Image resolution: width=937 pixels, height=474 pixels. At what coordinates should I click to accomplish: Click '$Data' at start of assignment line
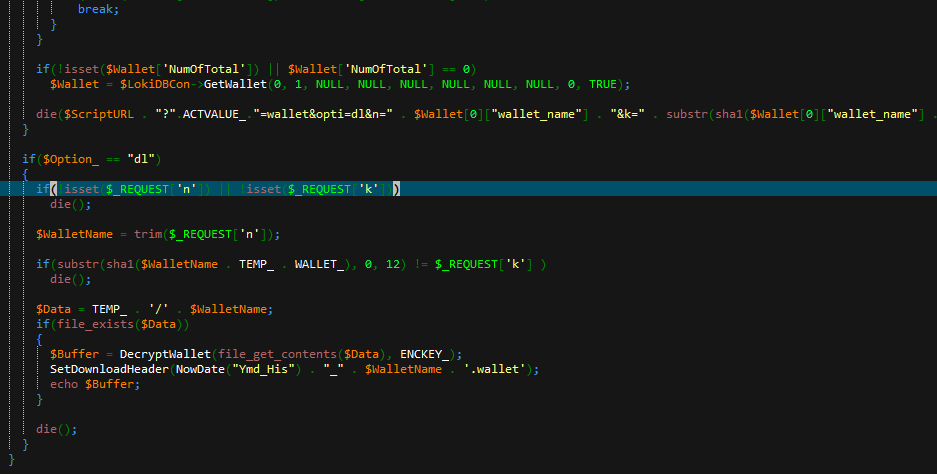[x=53, y=309]
